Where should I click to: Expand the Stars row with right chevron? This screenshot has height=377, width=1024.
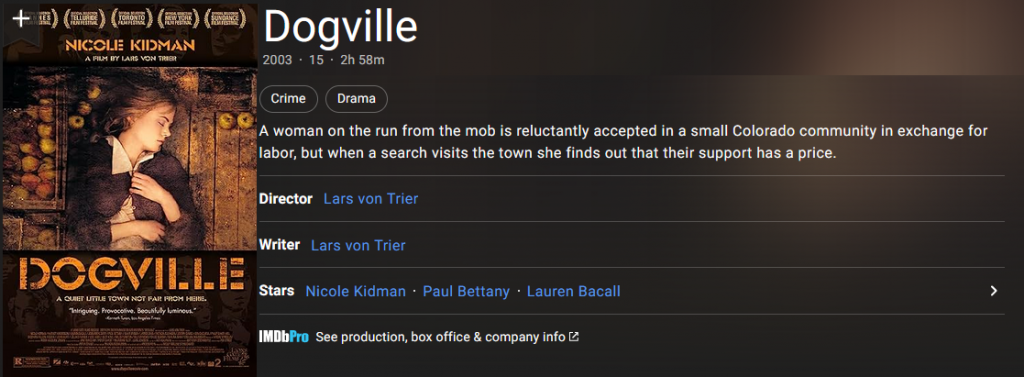click(993, 291)
